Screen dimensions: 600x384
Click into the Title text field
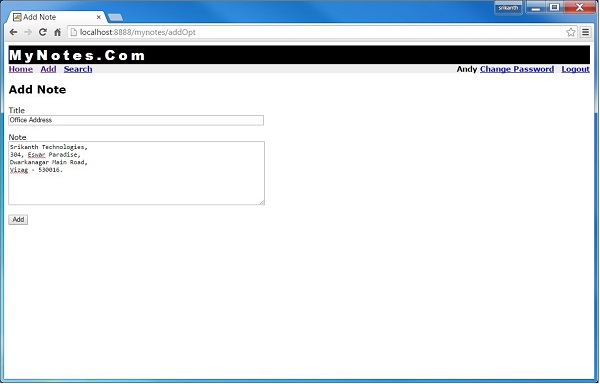136,120
